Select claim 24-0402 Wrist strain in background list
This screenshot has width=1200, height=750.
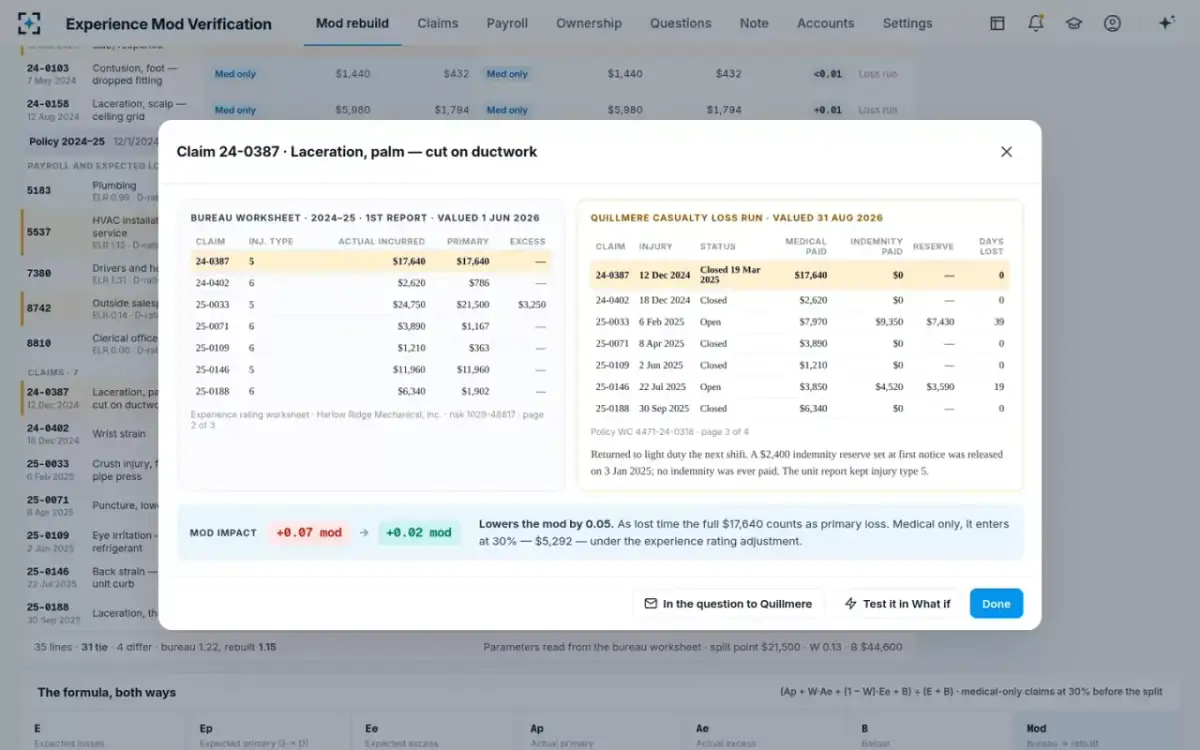[x=90, y=434]
